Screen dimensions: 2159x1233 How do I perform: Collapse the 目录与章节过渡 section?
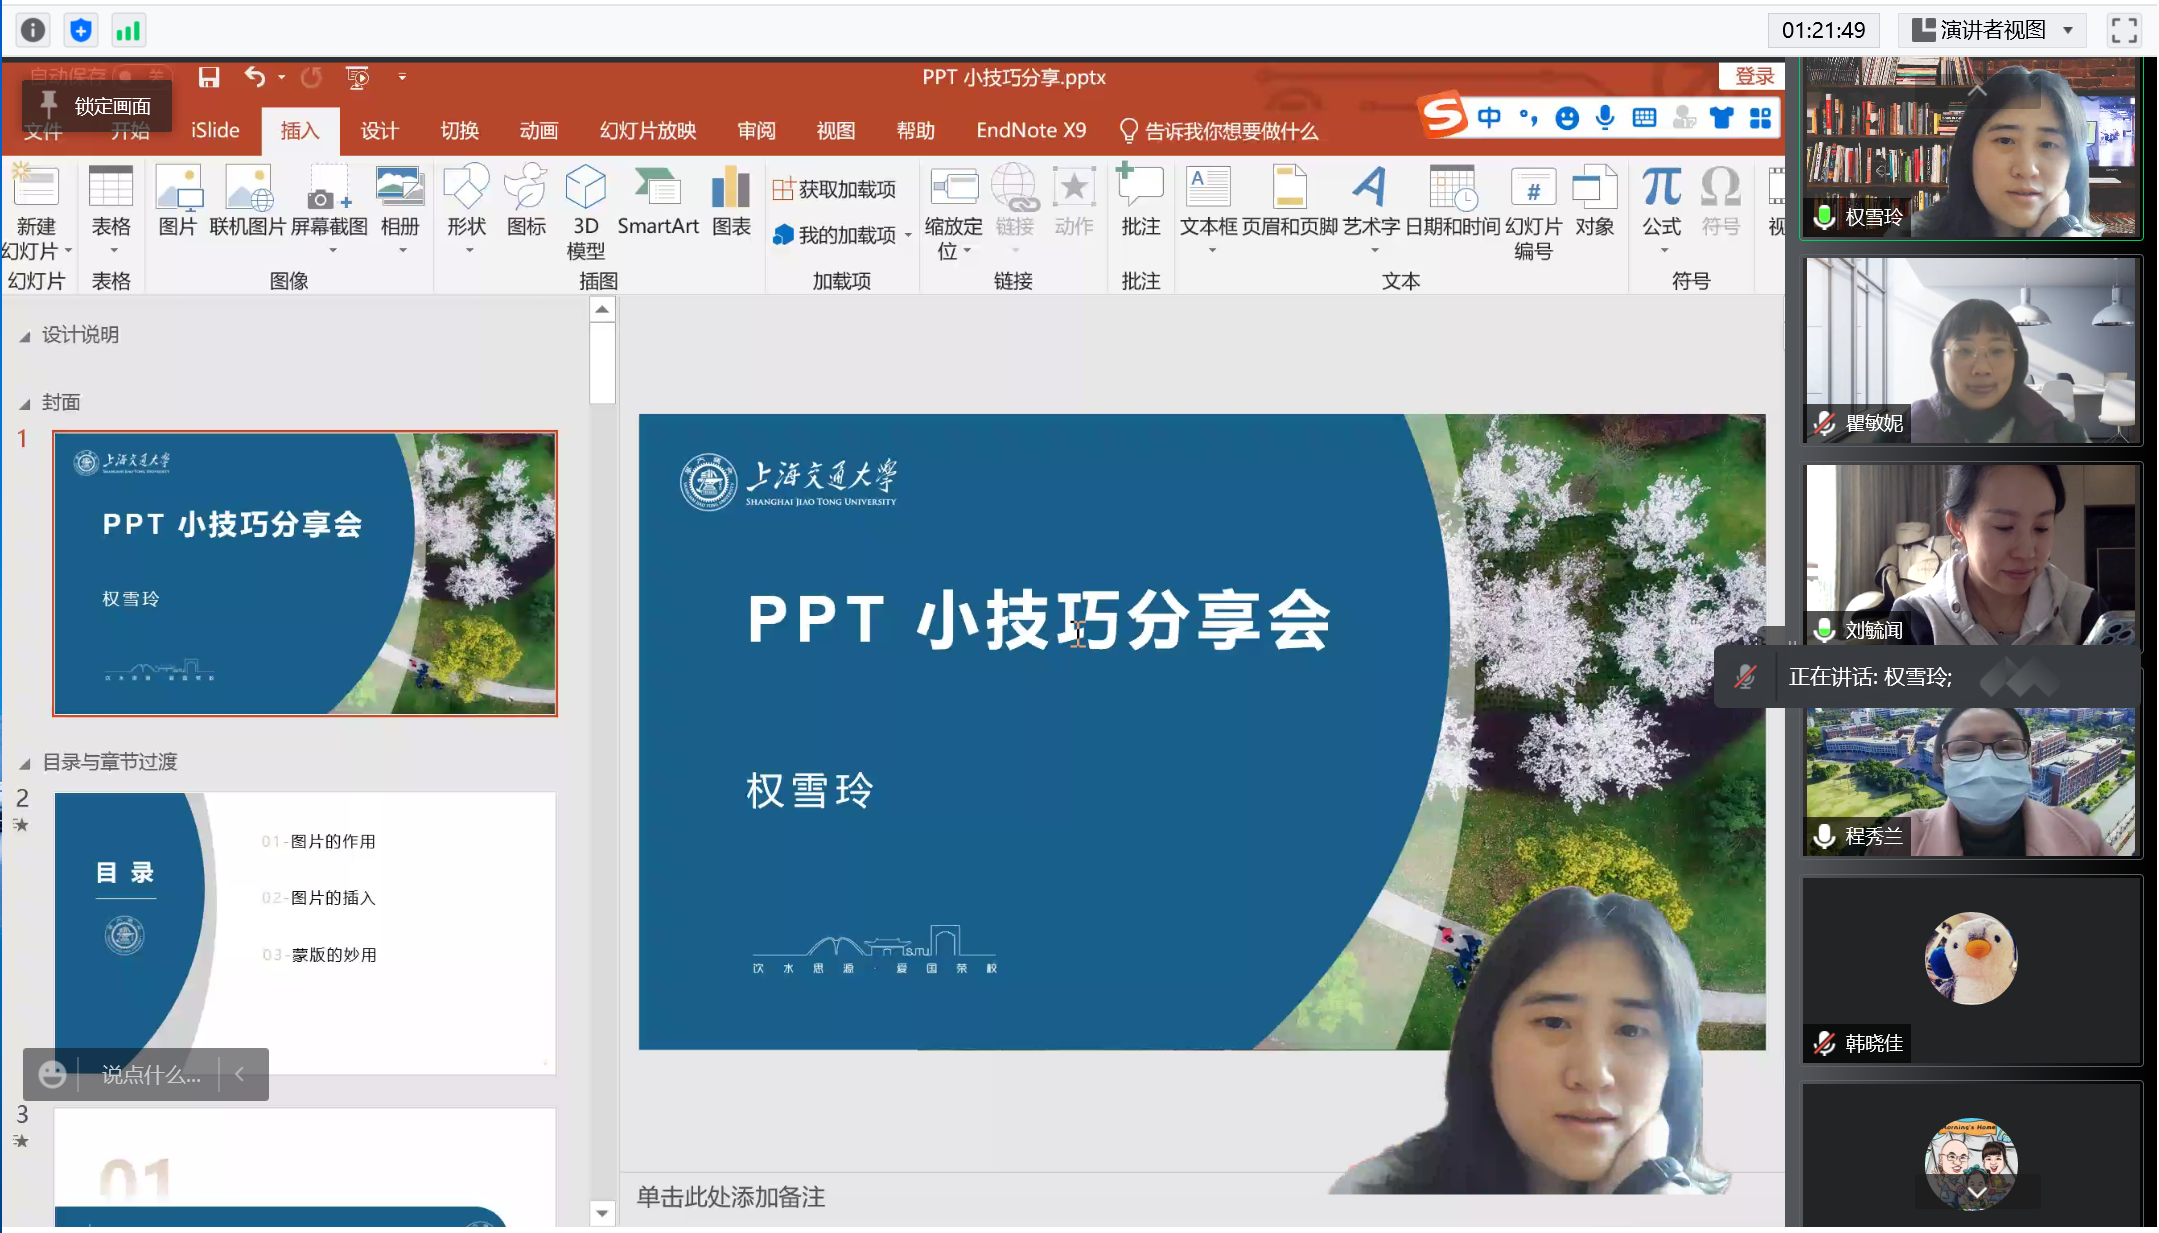point(25,764)
